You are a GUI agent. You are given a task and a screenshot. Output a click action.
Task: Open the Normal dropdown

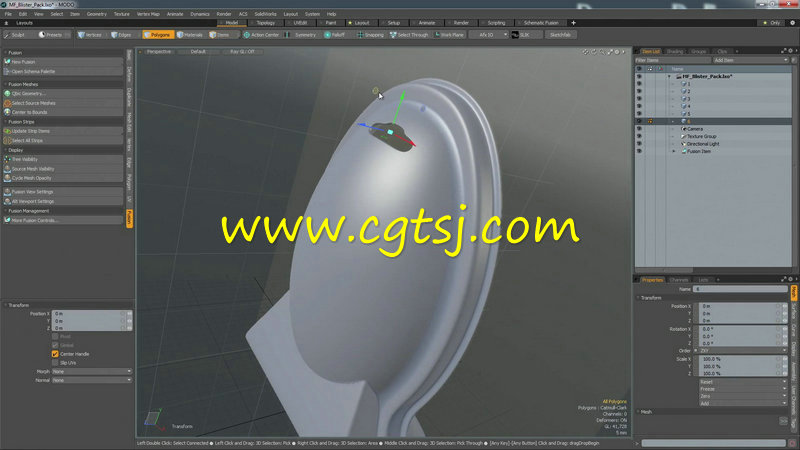pos(92,380)
